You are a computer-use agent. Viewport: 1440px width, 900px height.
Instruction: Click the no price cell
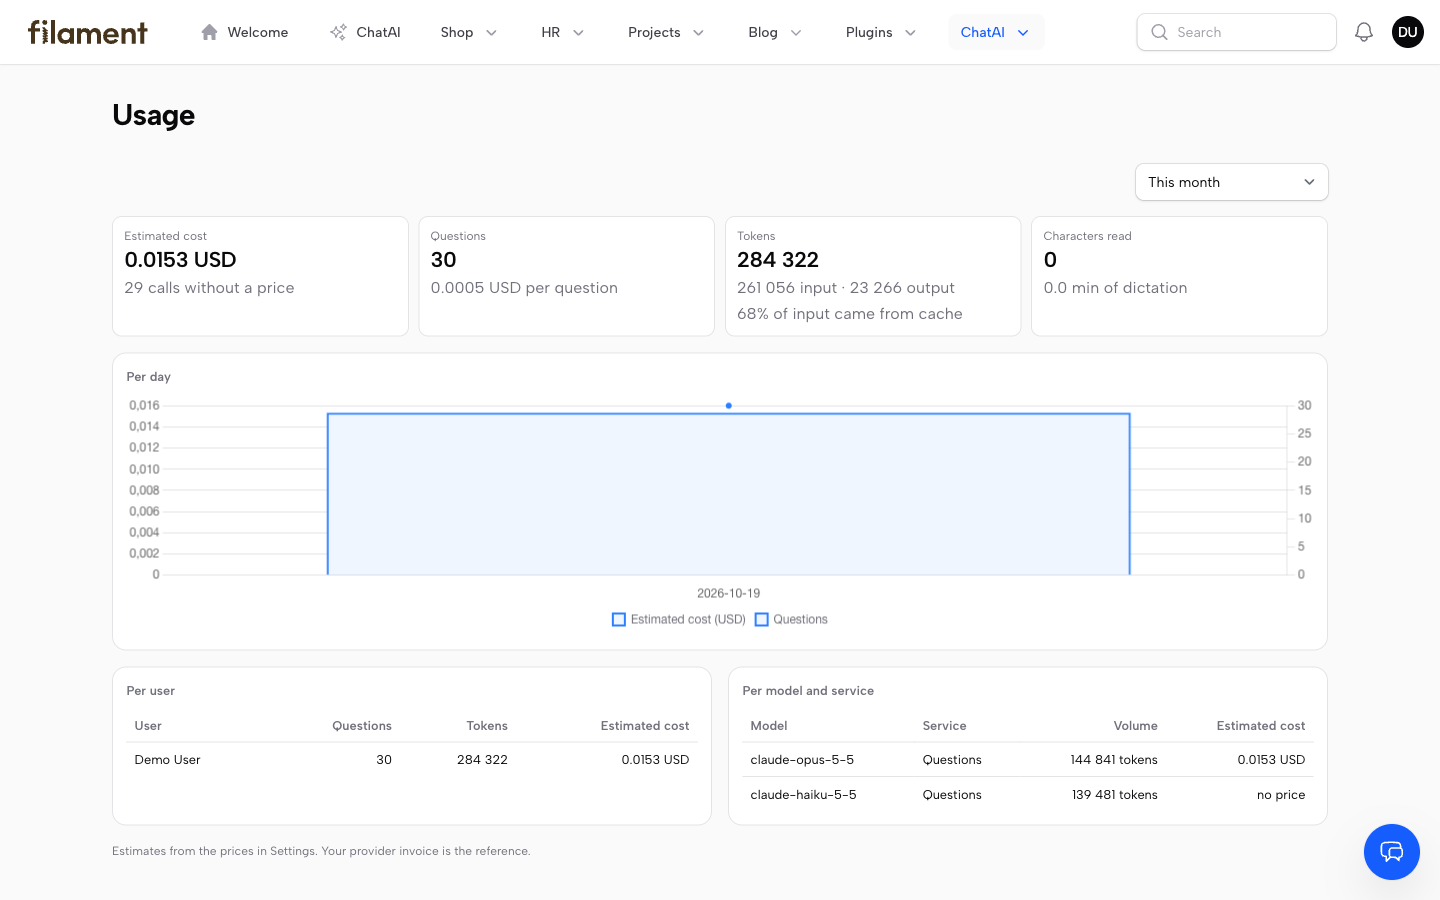tap(1281, 795)
